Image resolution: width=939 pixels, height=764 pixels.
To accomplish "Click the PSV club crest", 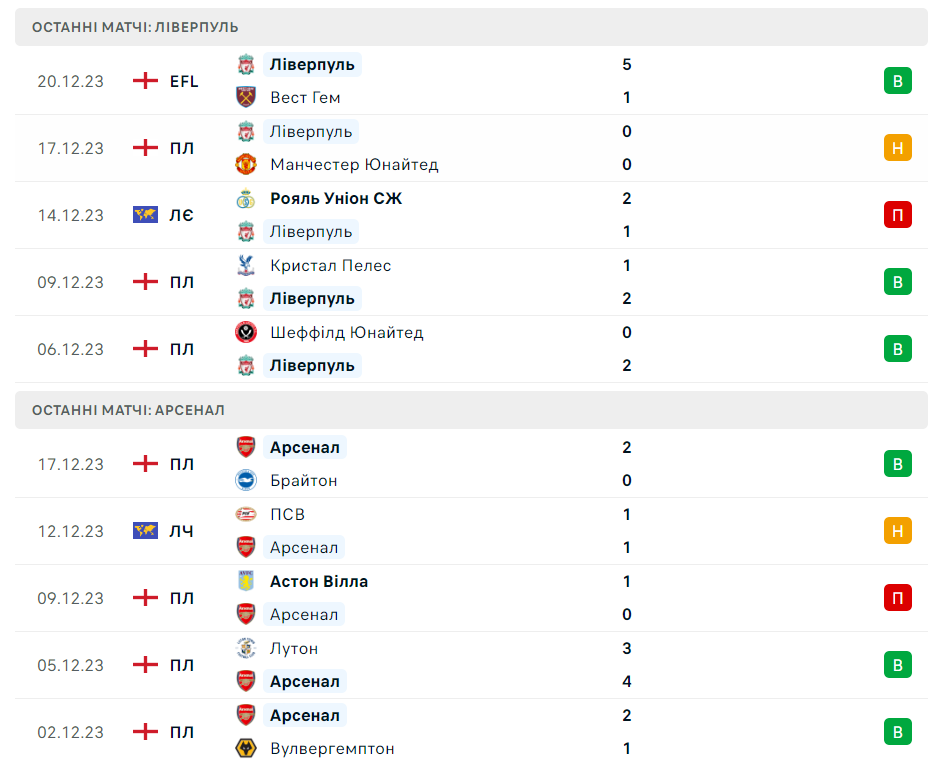I will 246,514.
